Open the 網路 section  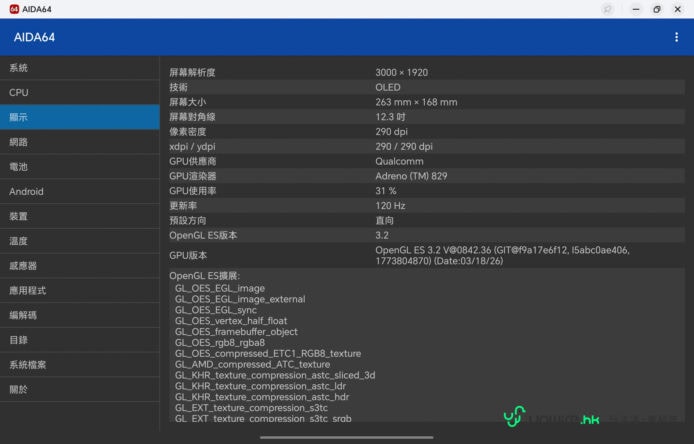pos(80,142)
